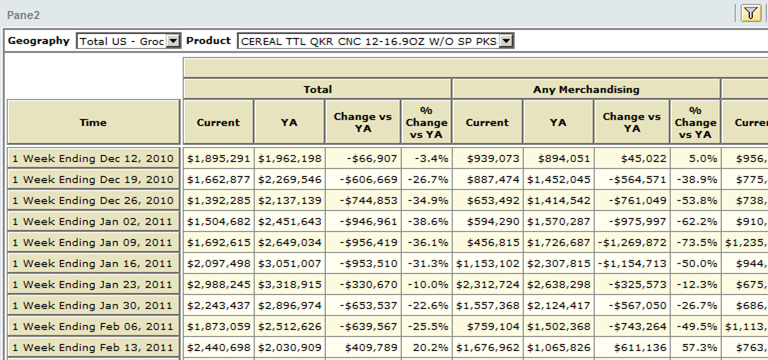Click the yellow filter funnel icon
Viewport: 768px width, 360px height.
750,13
